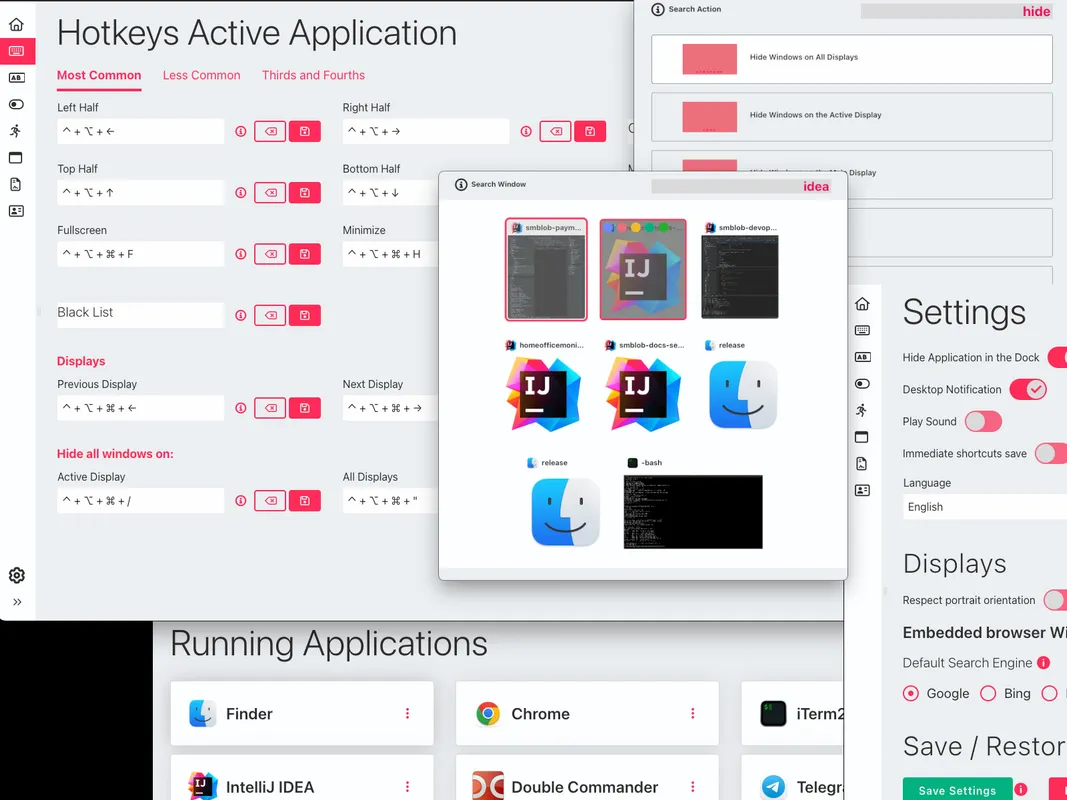Select the -bash terminal window thumbnail
This screenshot has width=1067, height=800.
point(691,511)
